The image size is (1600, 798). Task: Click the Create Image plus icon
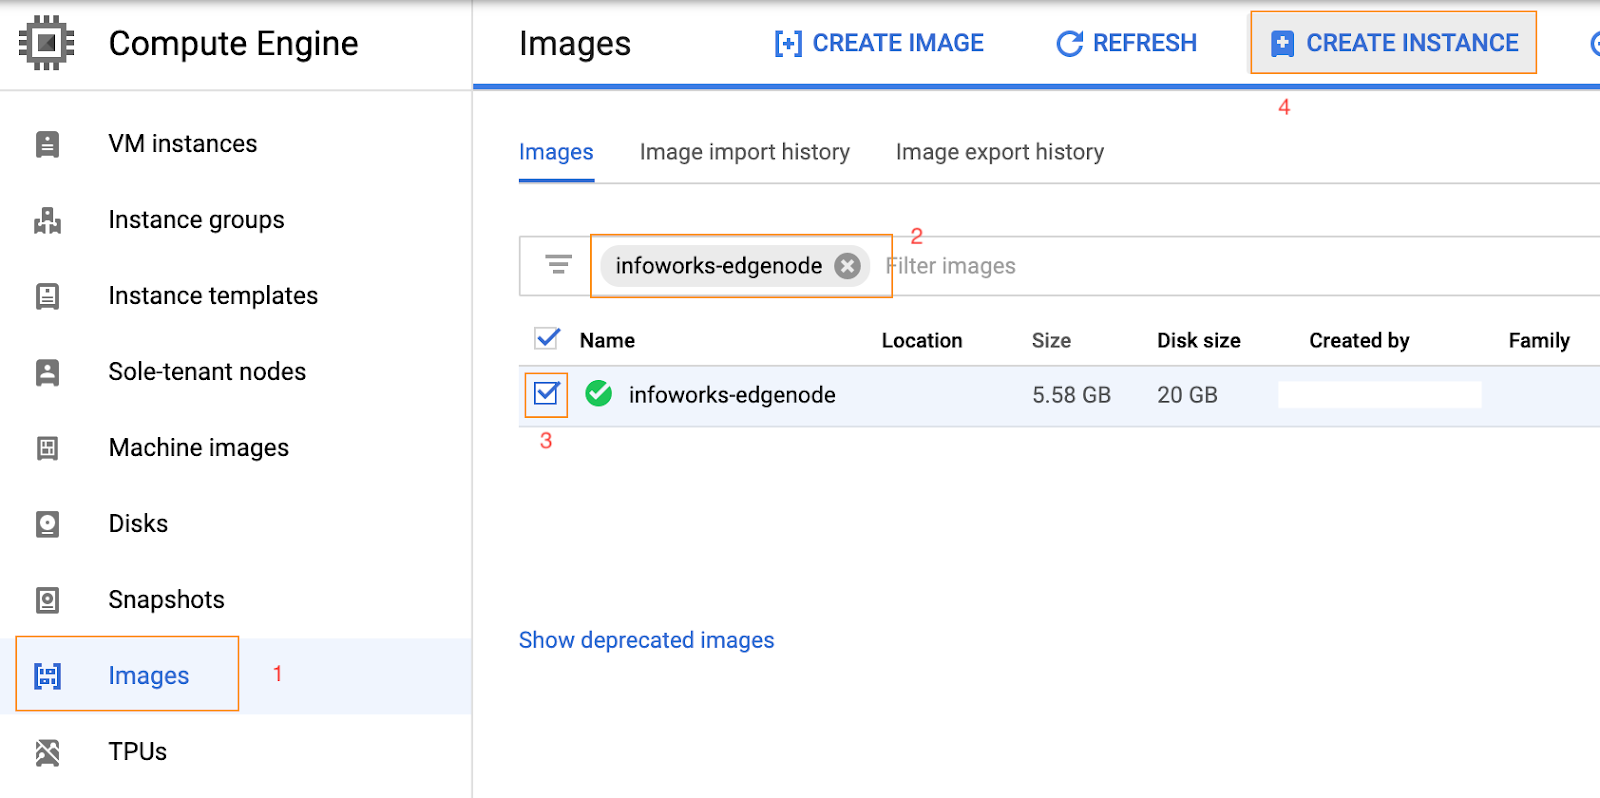click(788, 43)
